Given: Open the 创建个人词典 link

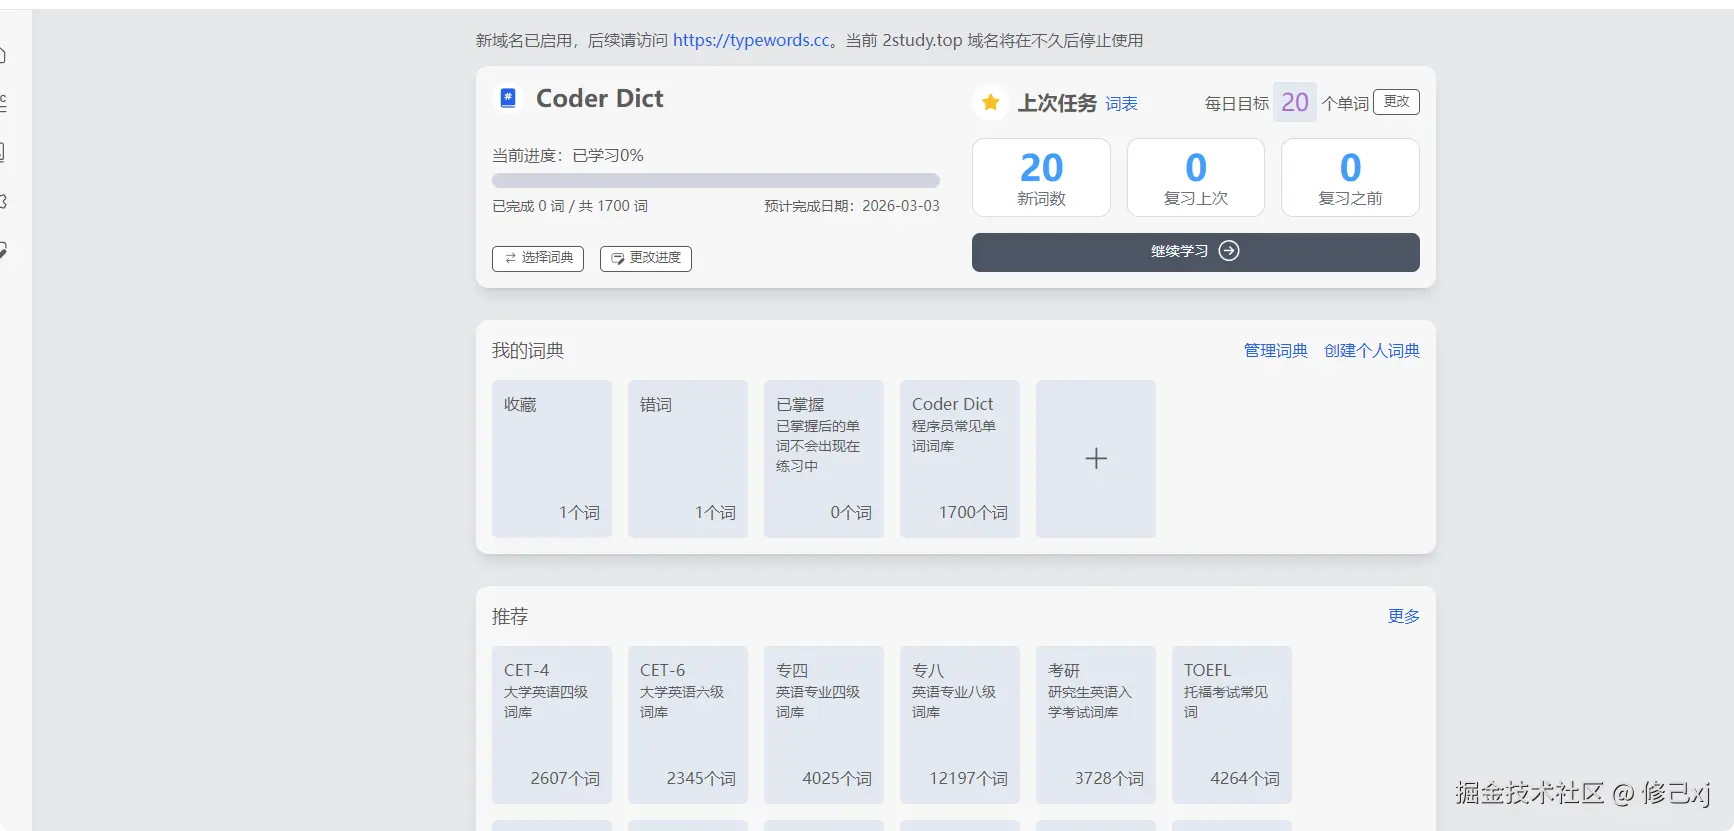Looking at the screenshot, I should coord(1371,351).
